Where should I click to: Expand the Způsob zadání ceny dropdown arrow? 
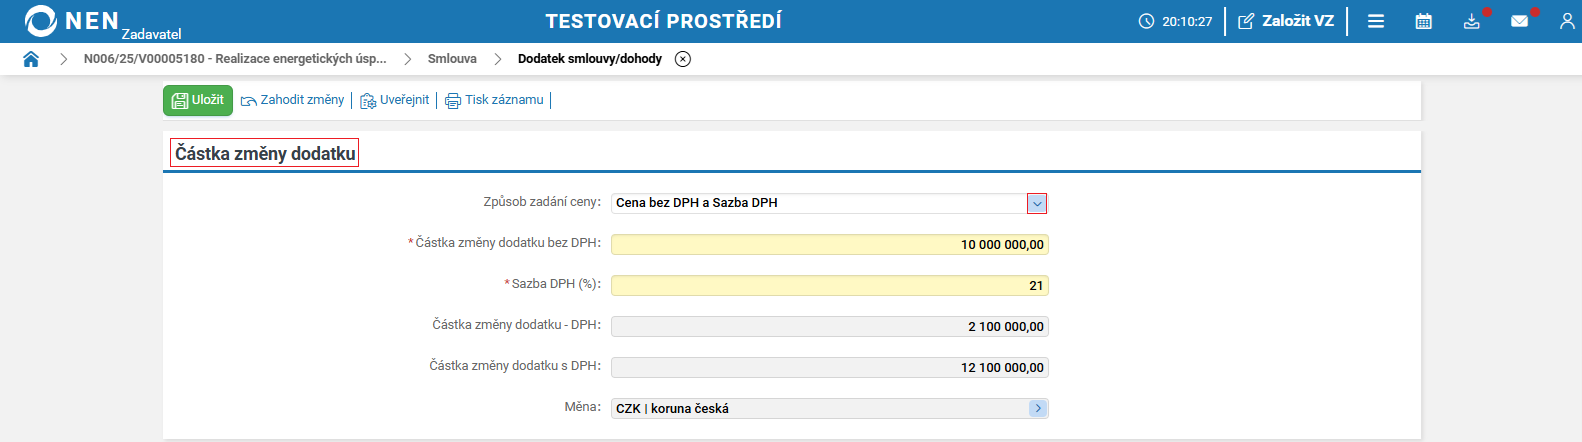tap(1037, 203)
